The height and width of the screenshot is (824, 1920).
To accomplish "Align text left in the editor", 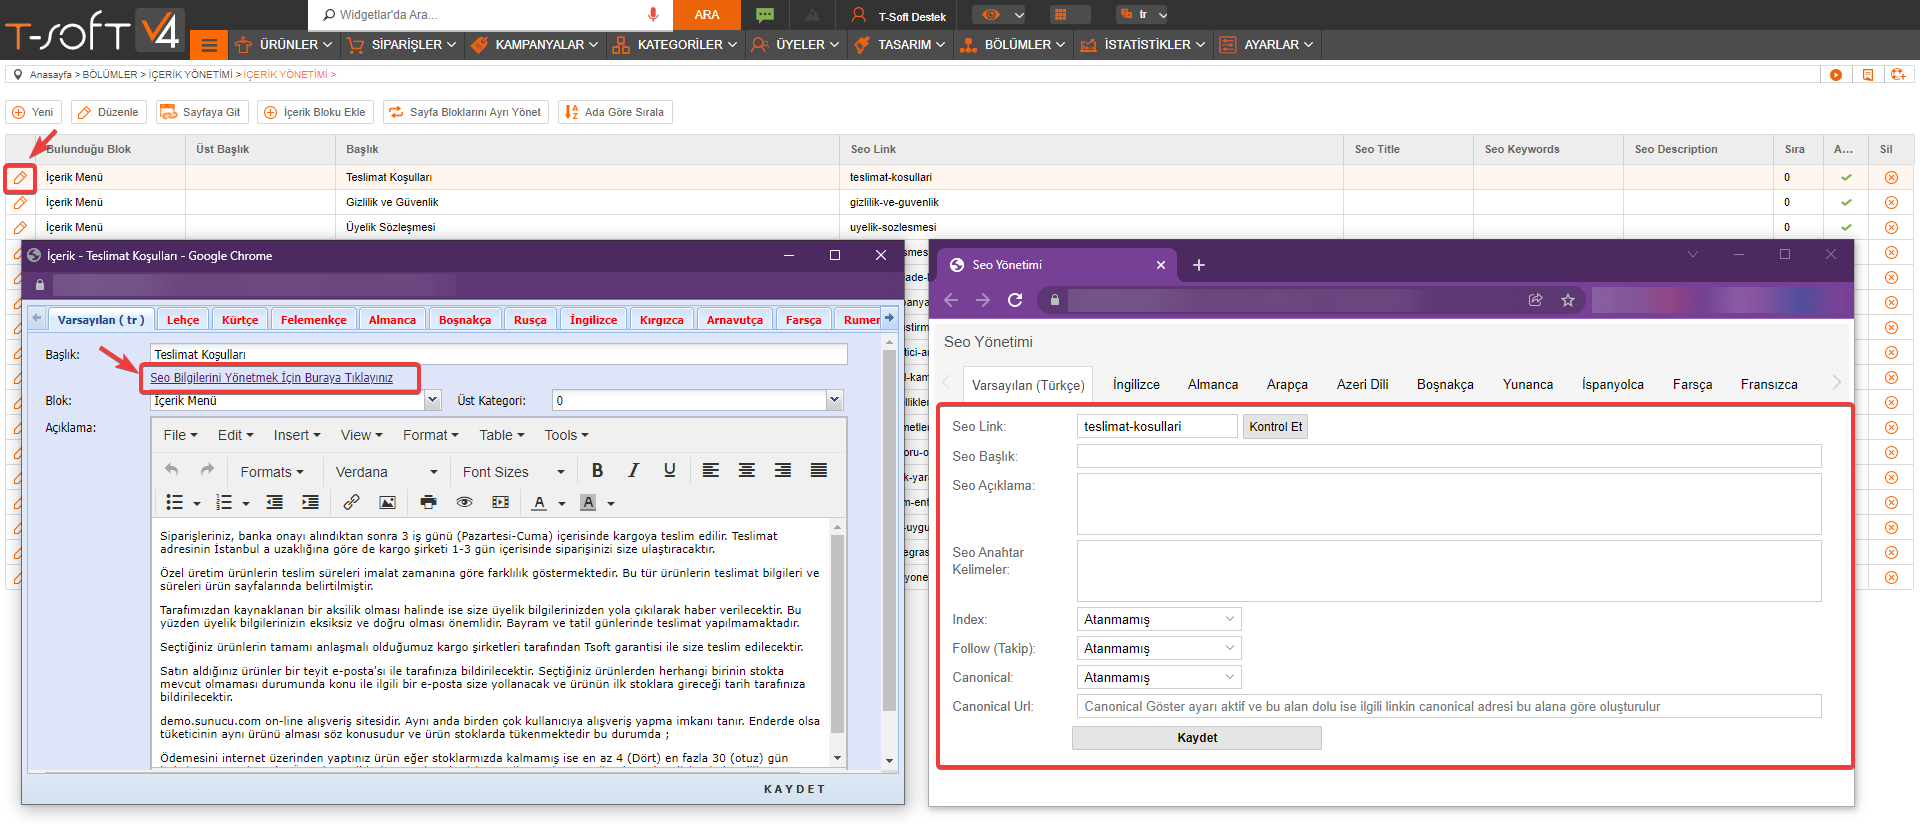I will [x=711, y=470].
